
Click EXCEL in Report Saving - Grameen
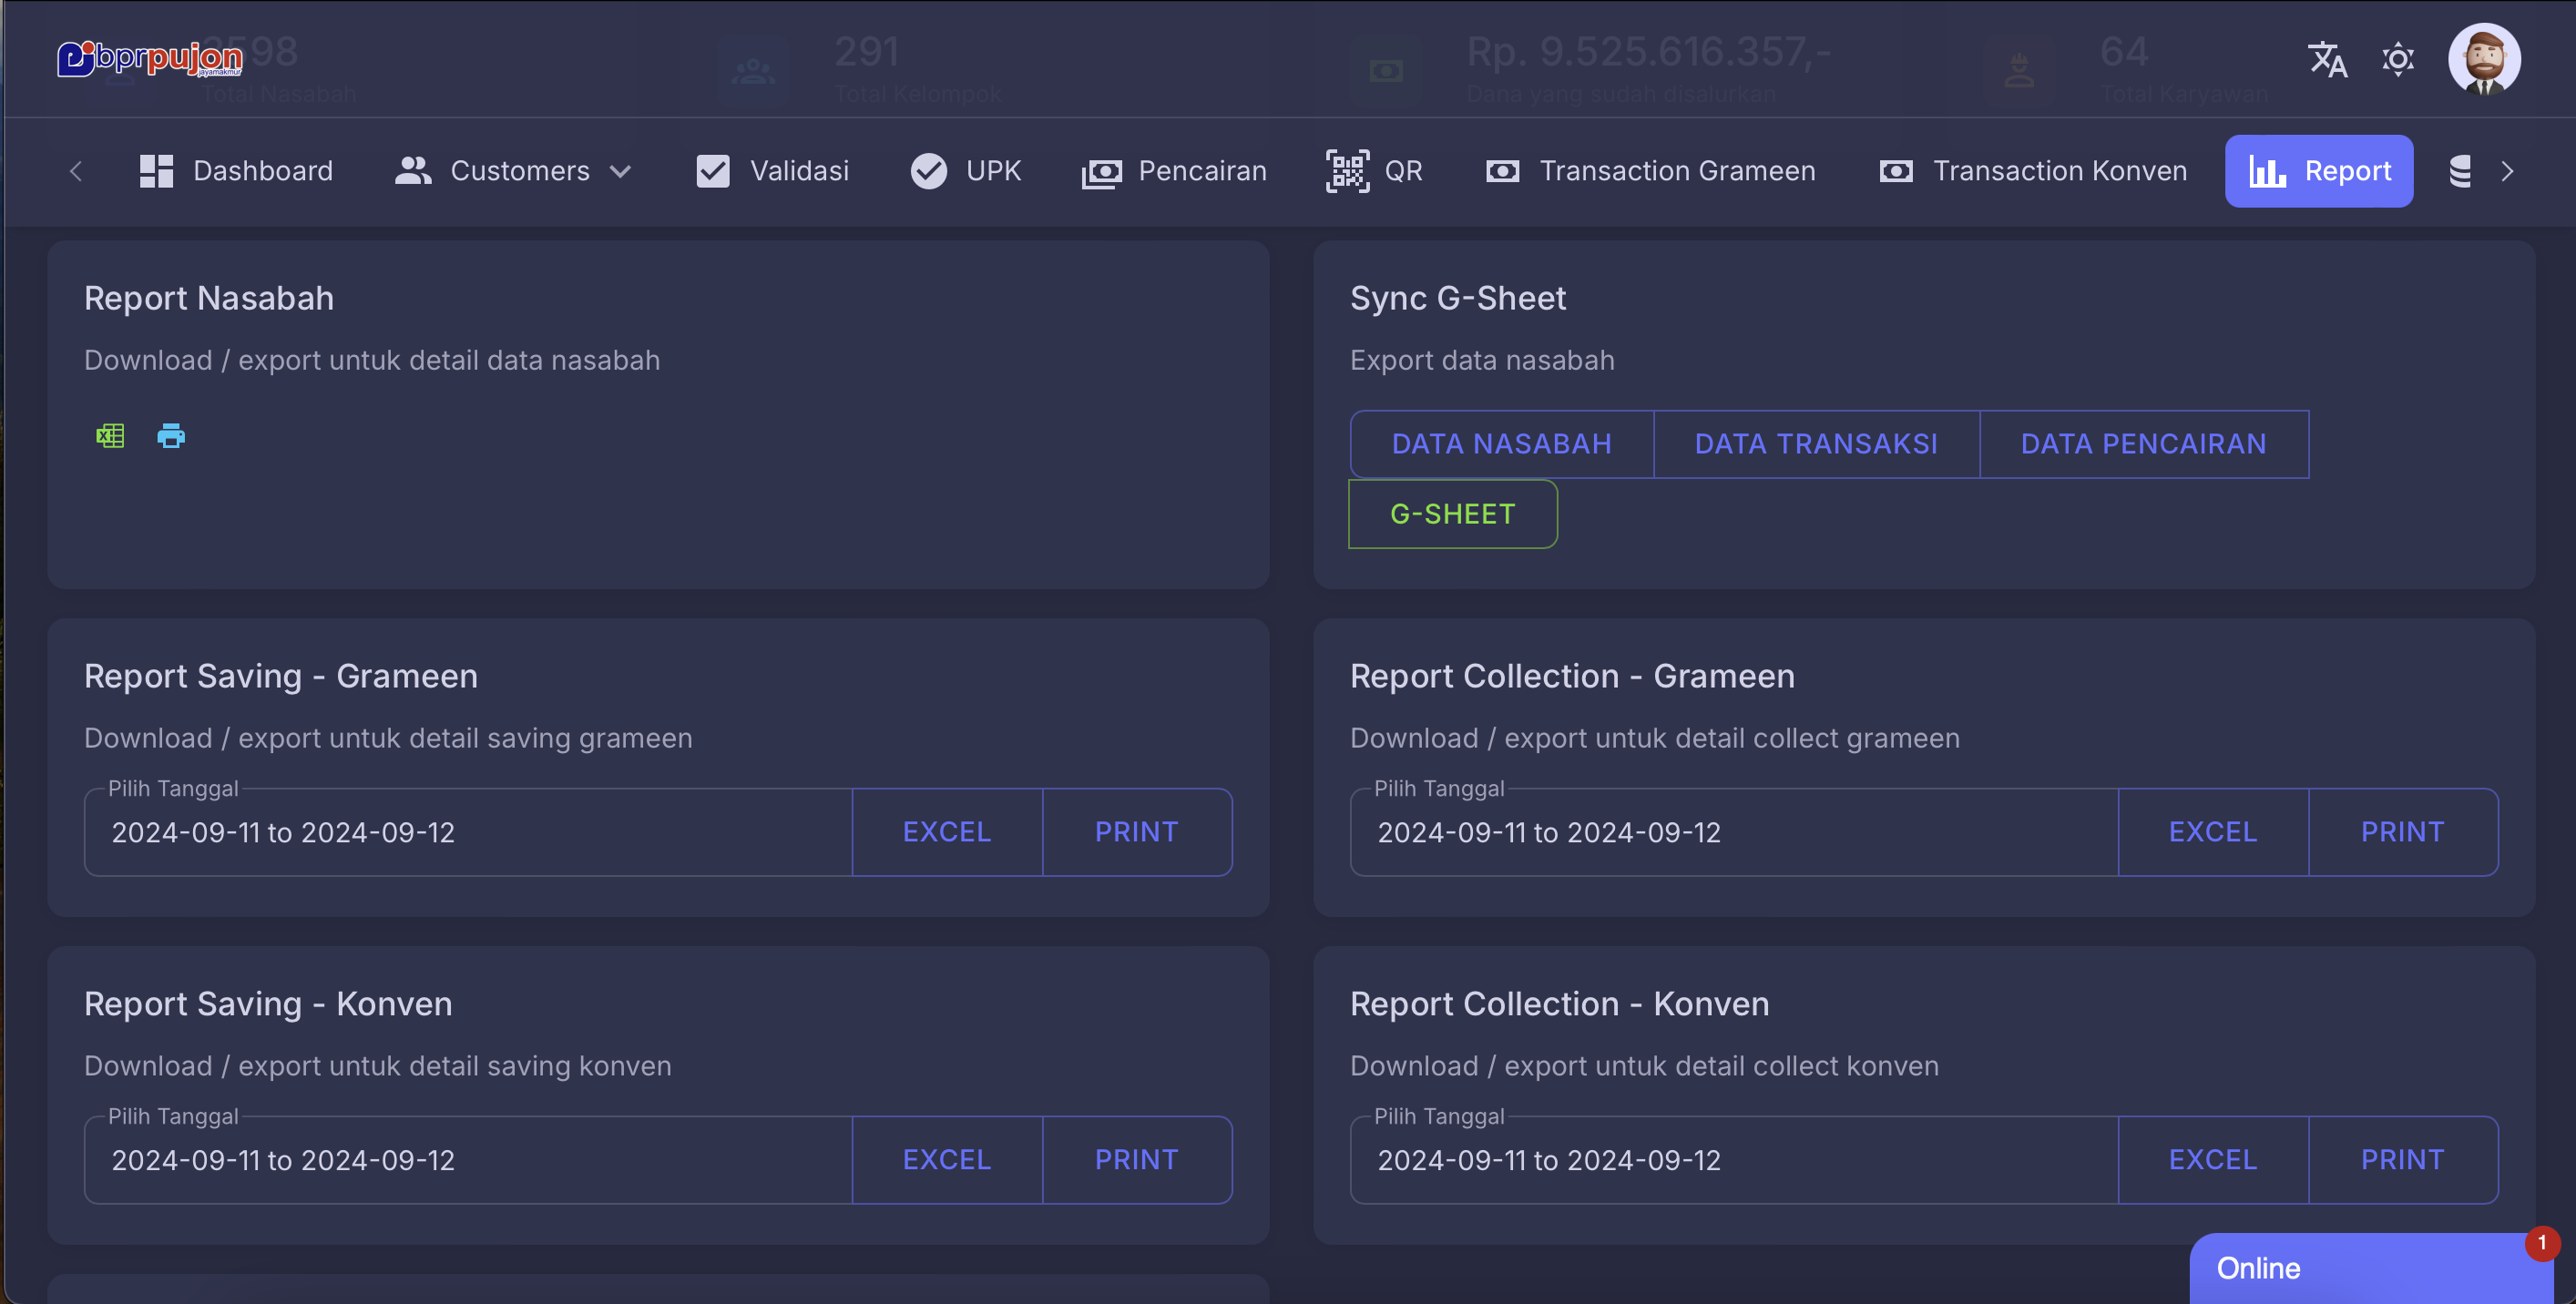[x=946, y=832]
